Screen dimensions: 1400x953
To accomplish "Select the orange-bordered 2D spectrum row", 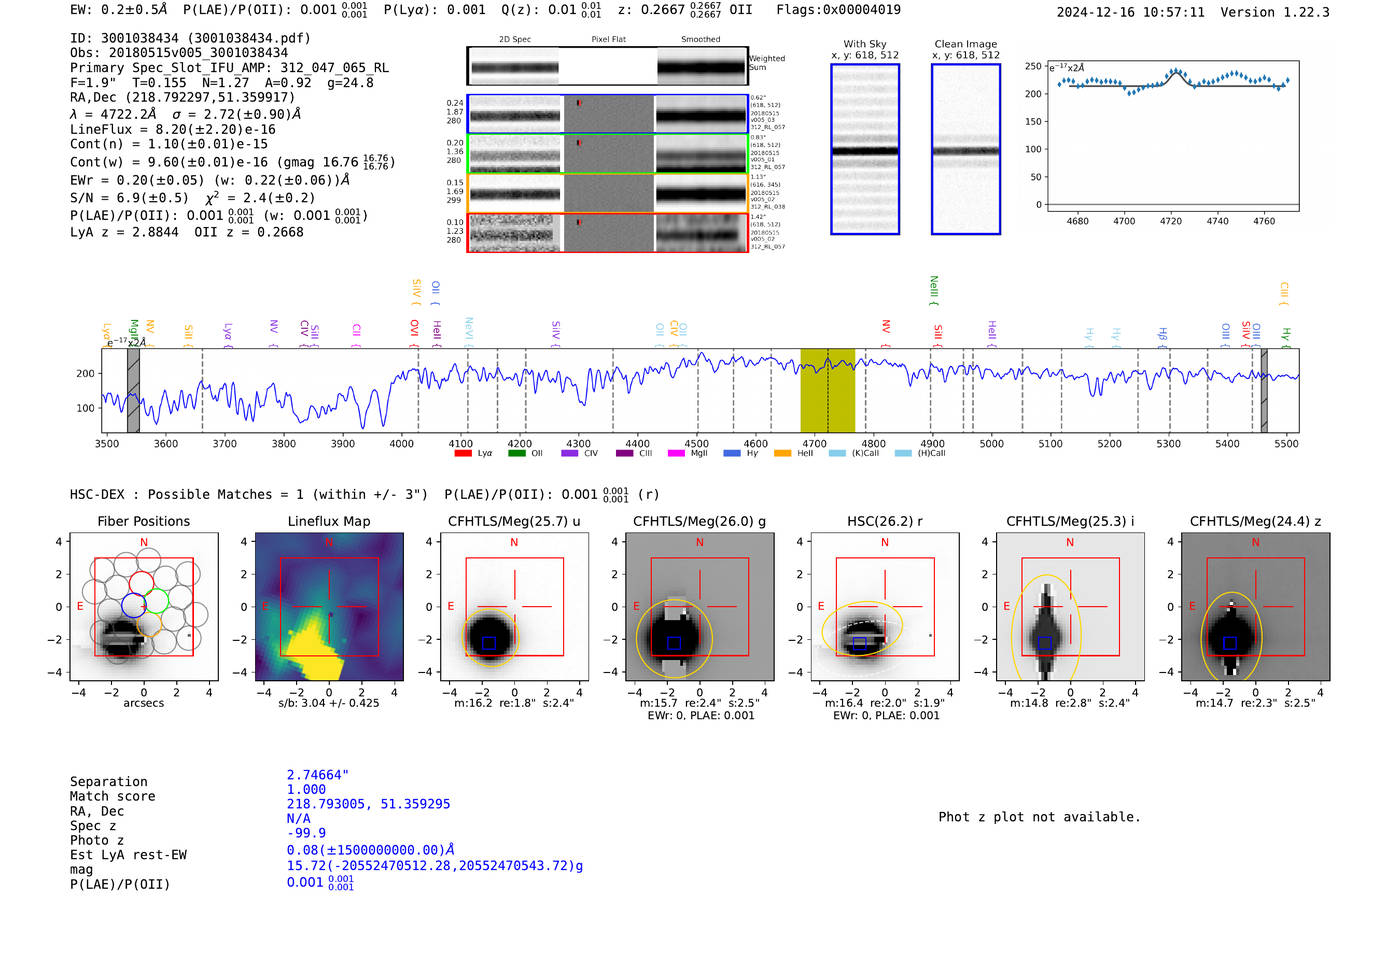I will click(x=608, y=193).
